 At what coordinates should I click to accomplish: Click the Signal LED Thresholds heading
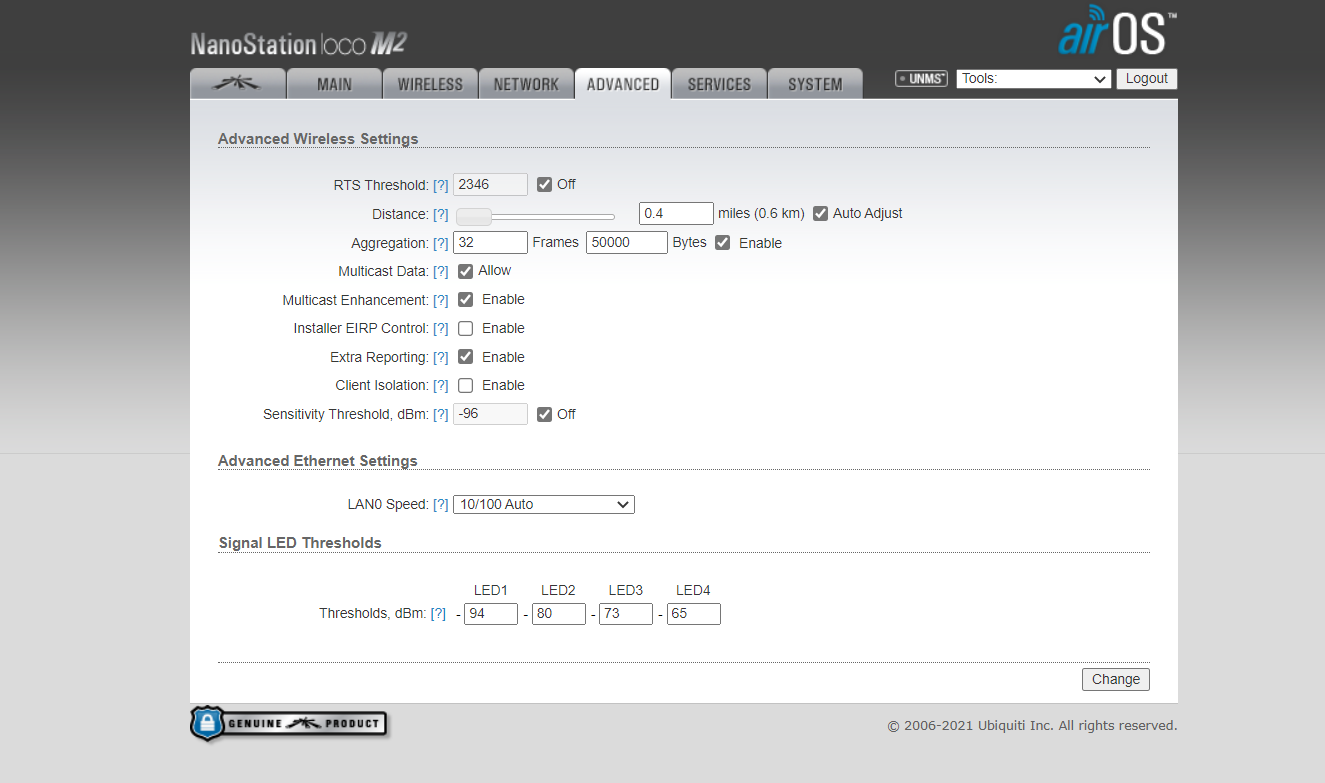coord(300,543)
